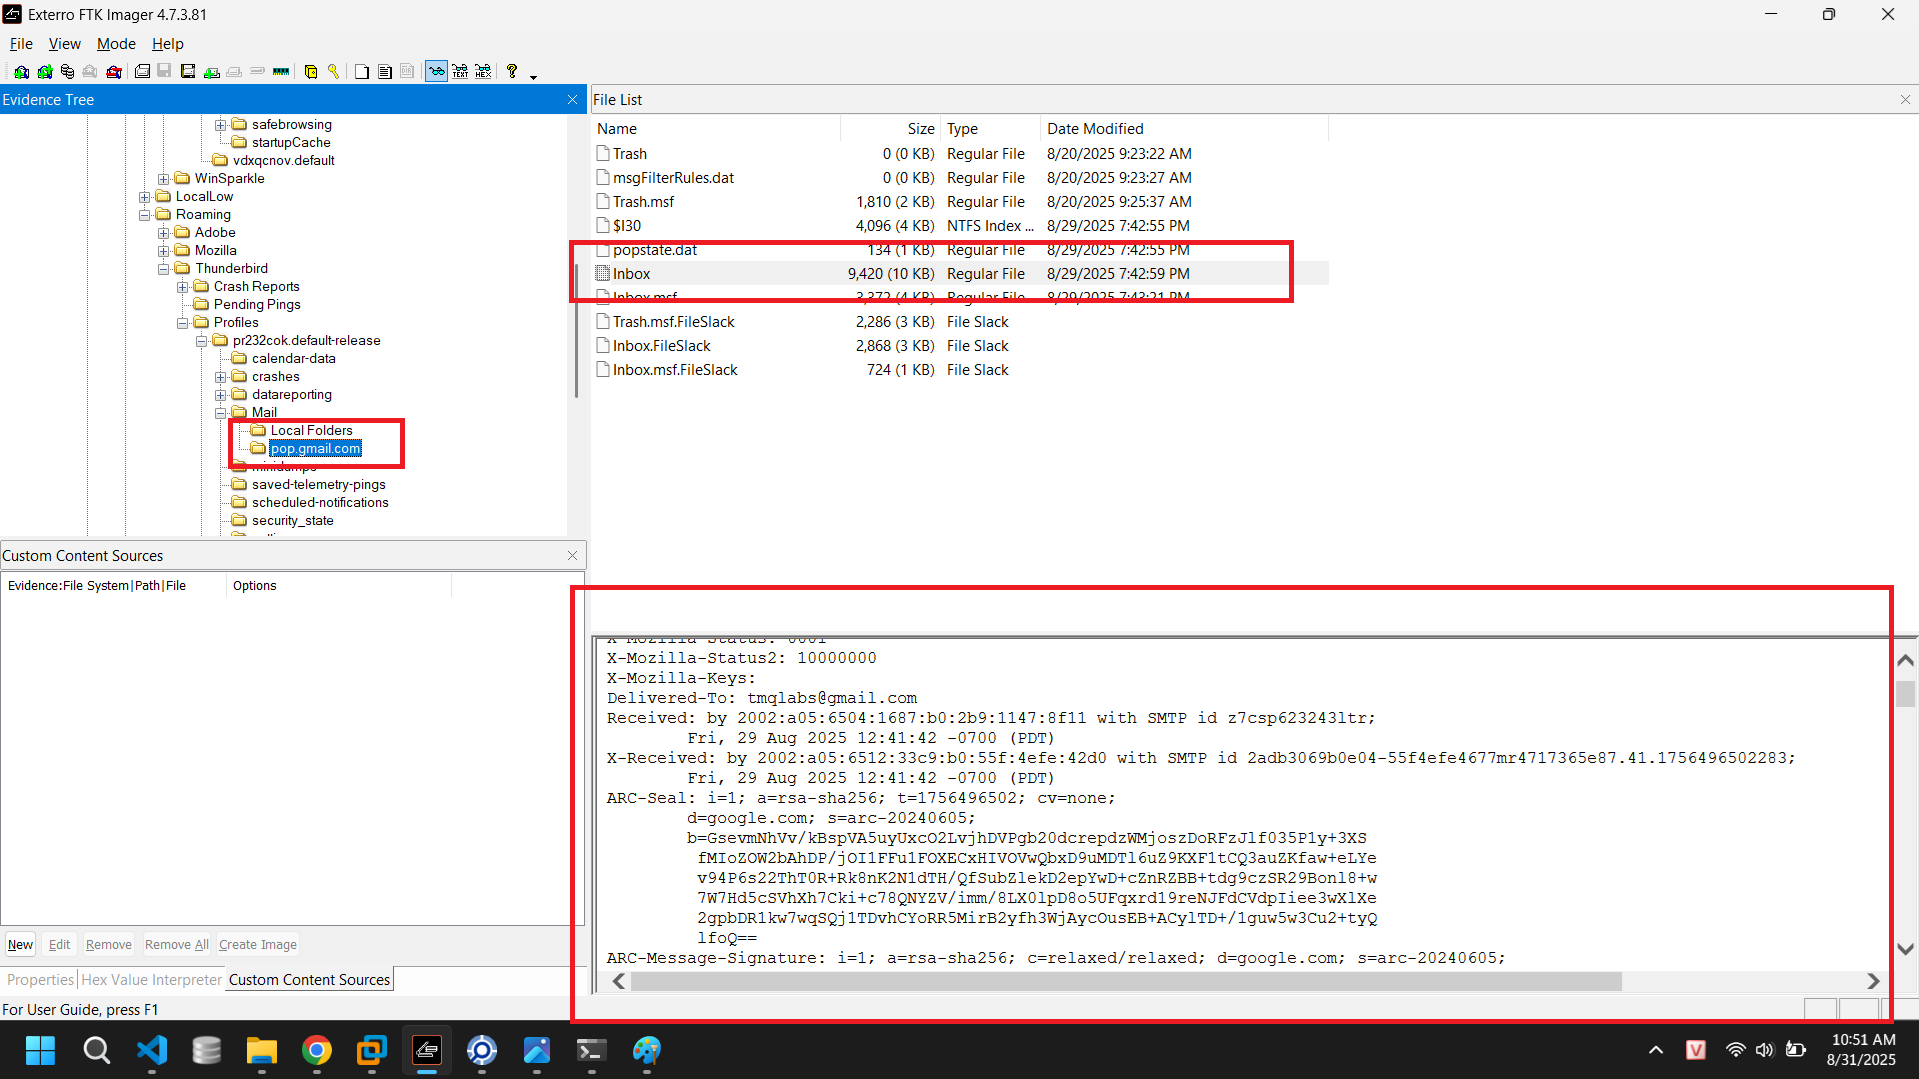Switch to the Hex Value Interpreter tab
The height and width of the screenshot is (1079, 1919).
151,980
